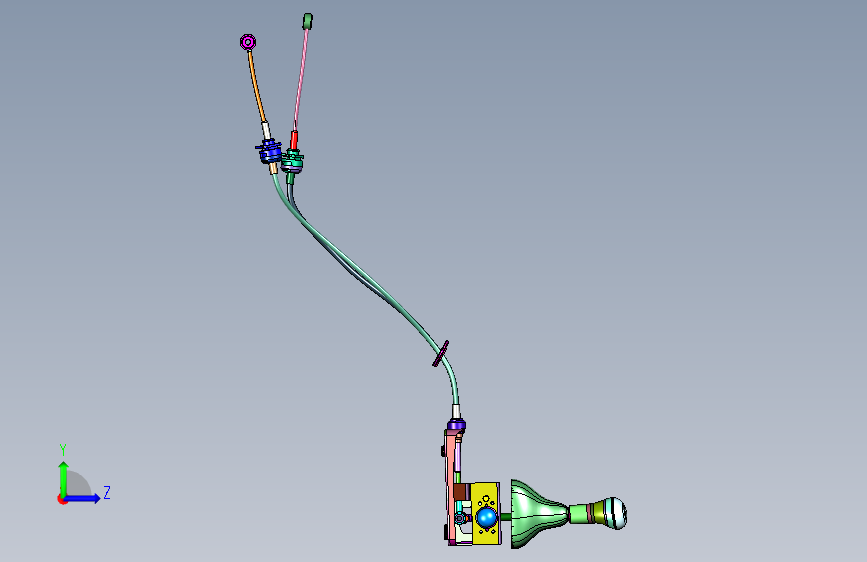Select the pink shifter bracket
Viewport: 867px width, 562px height.
(x=451, y=487)
